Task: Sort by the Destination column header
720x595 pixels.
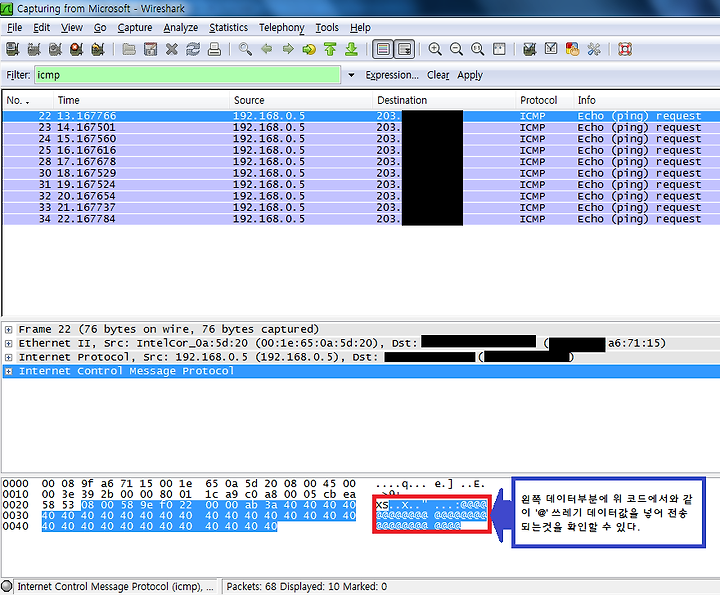Action: 444,100
